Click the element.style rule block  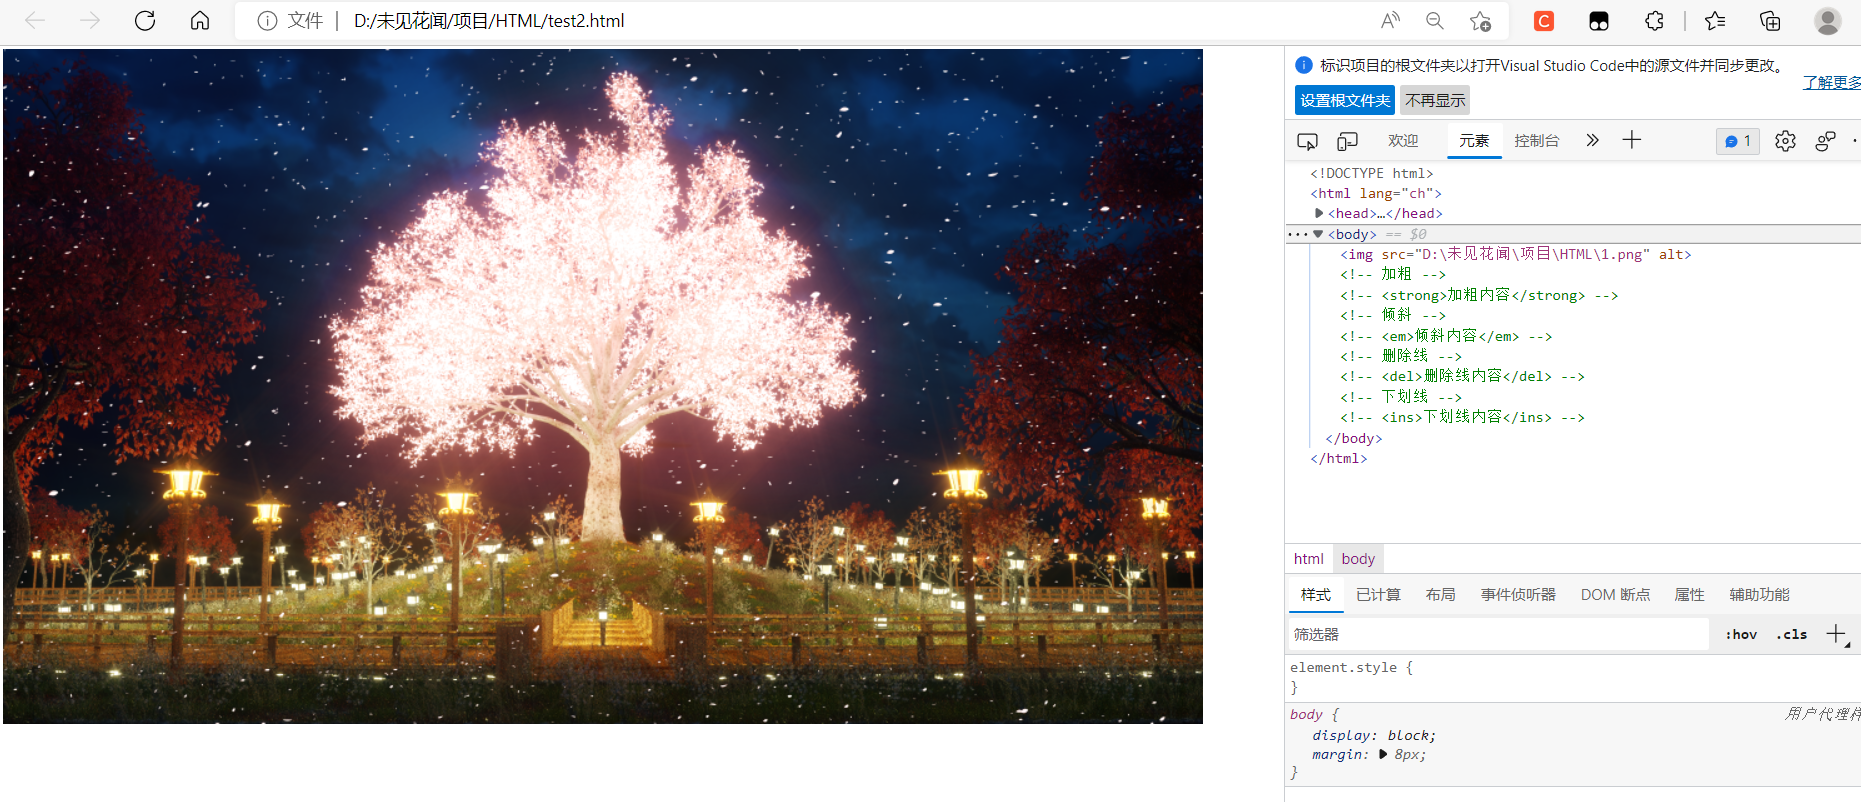(1572, 677)
